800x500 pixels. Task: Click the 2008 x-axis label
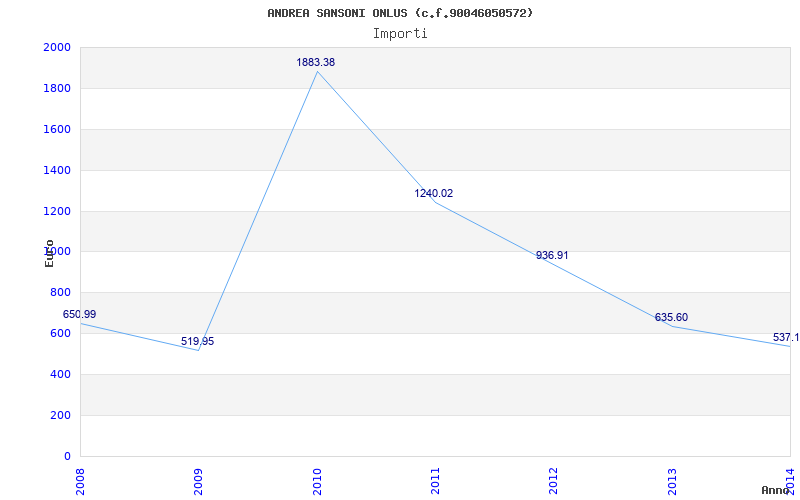point(80,482)
